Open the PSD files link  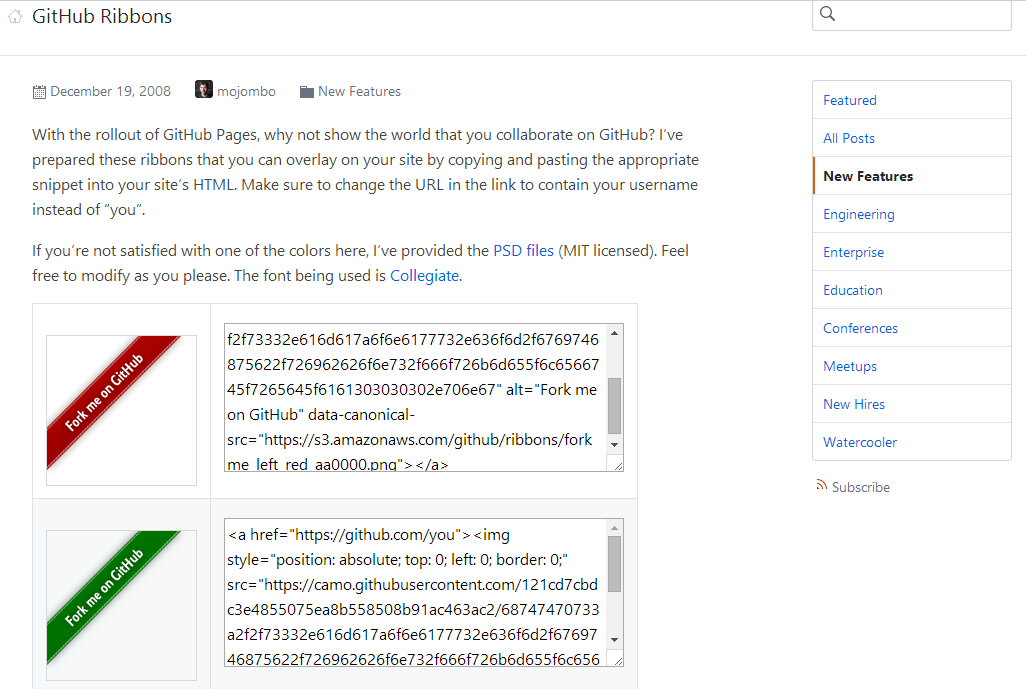(x=523, y=251)
